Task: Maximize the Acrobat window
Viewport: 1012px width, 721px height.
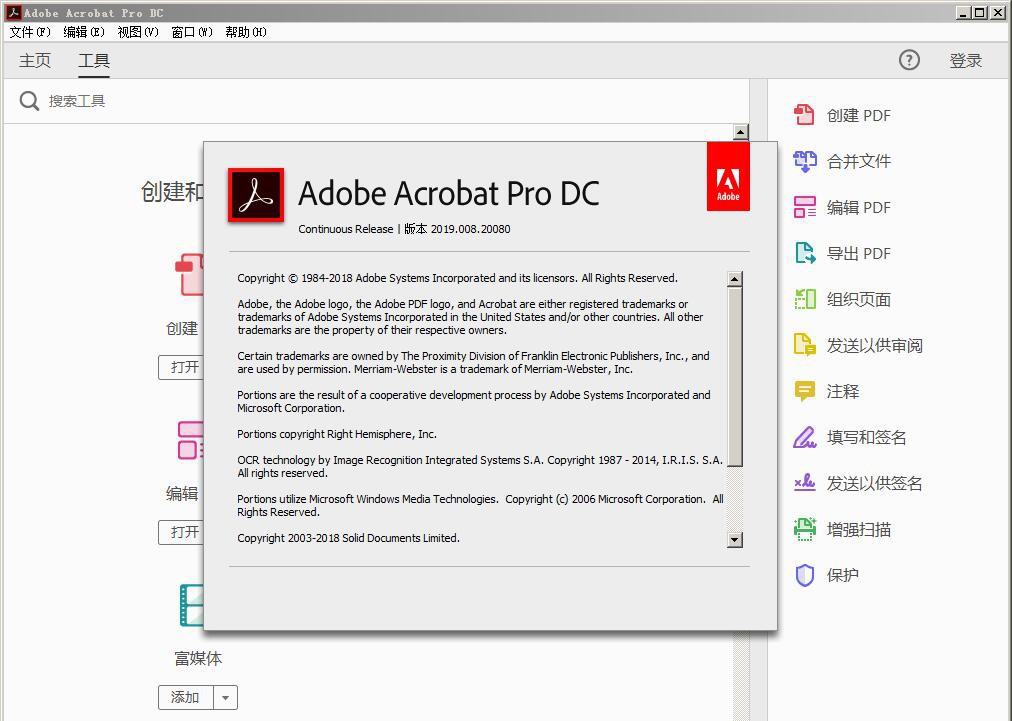Action: point(980,12)
